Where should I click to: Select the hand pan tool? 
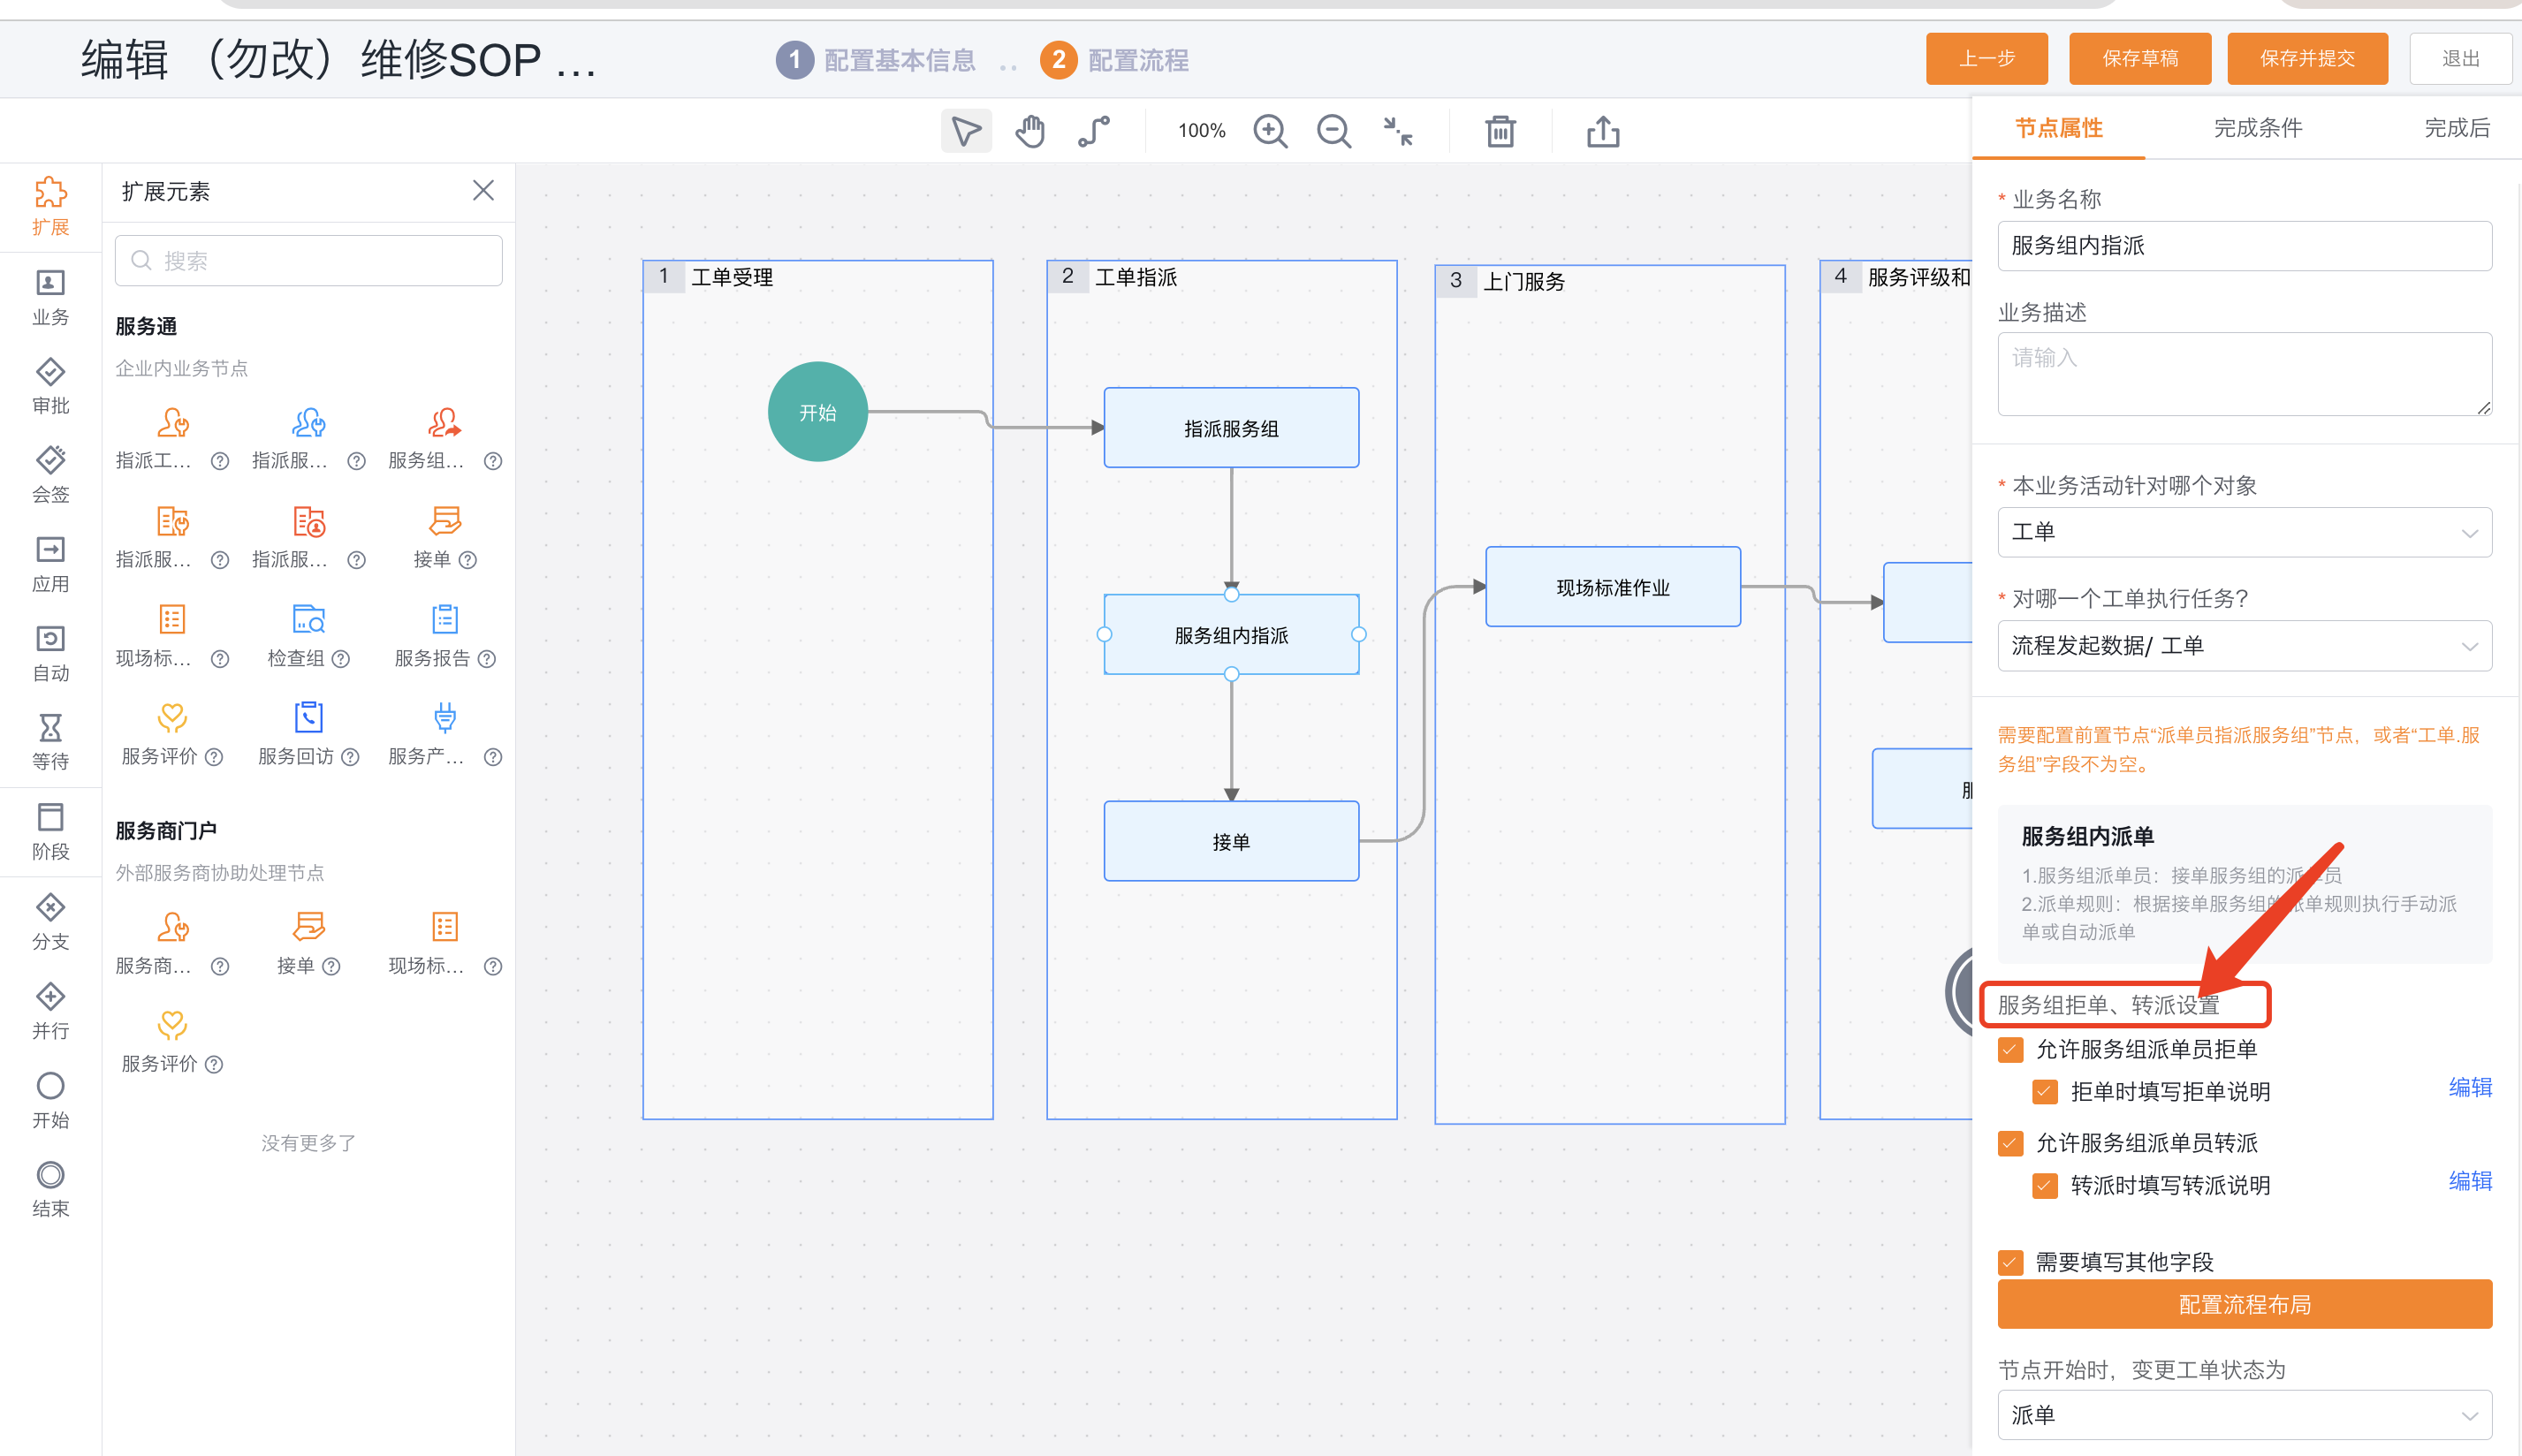pos(1030,131)
